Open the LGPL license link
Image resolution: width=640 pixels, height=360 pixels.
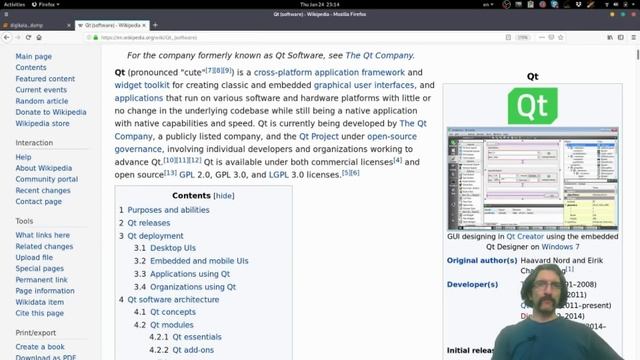[x=278, y=175]
